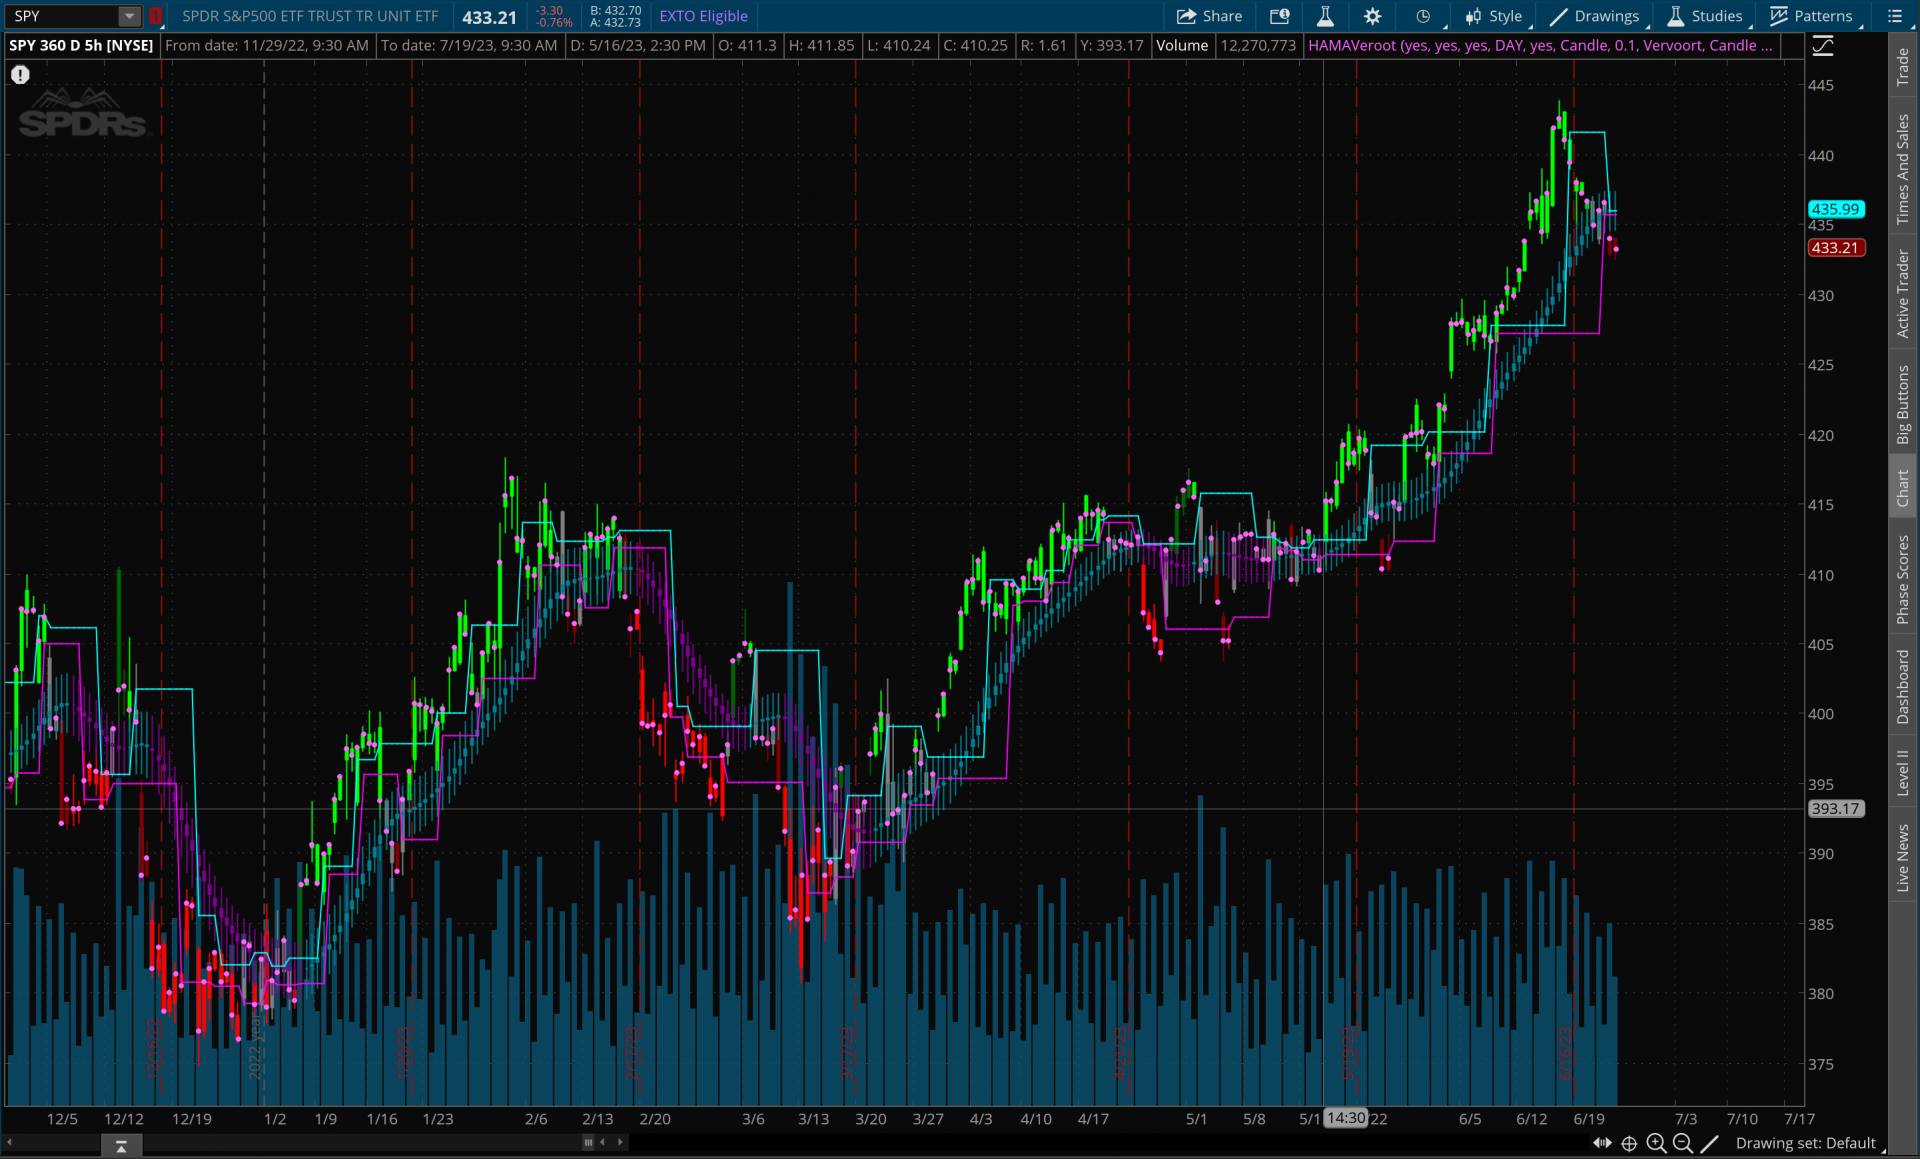Image resolution: width=1920 pixels, height=1159 pixels.
Task: Activate the crosshair pan tool icon
Action: [x=1629, y=1143]
